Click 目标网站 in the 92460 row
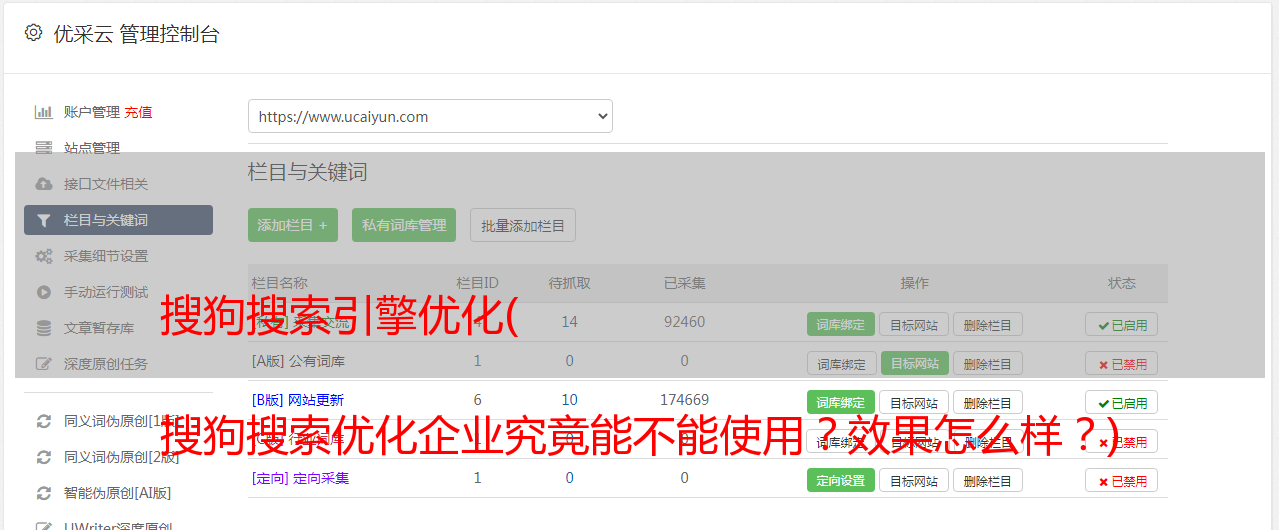Image resolution: width=1279 pixels, height=530 pixels. (914, 324)
